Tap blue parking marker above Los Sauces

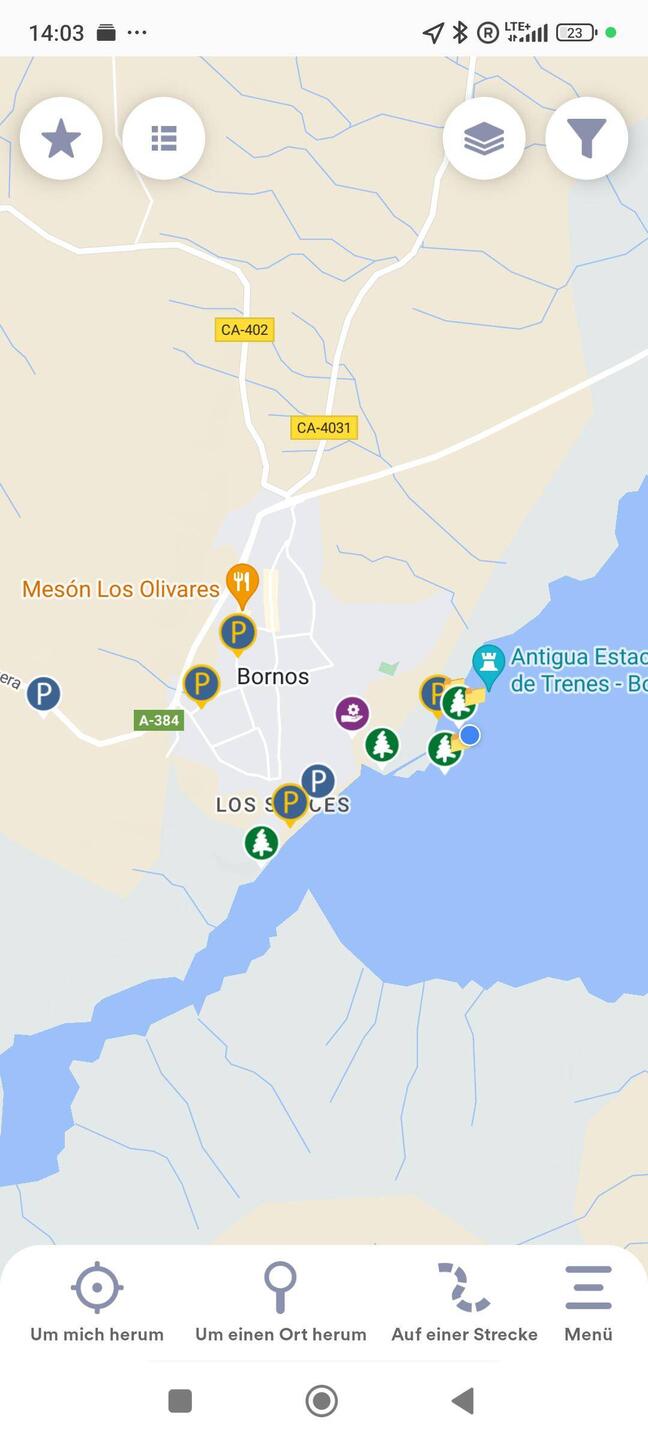click(318, 780)
